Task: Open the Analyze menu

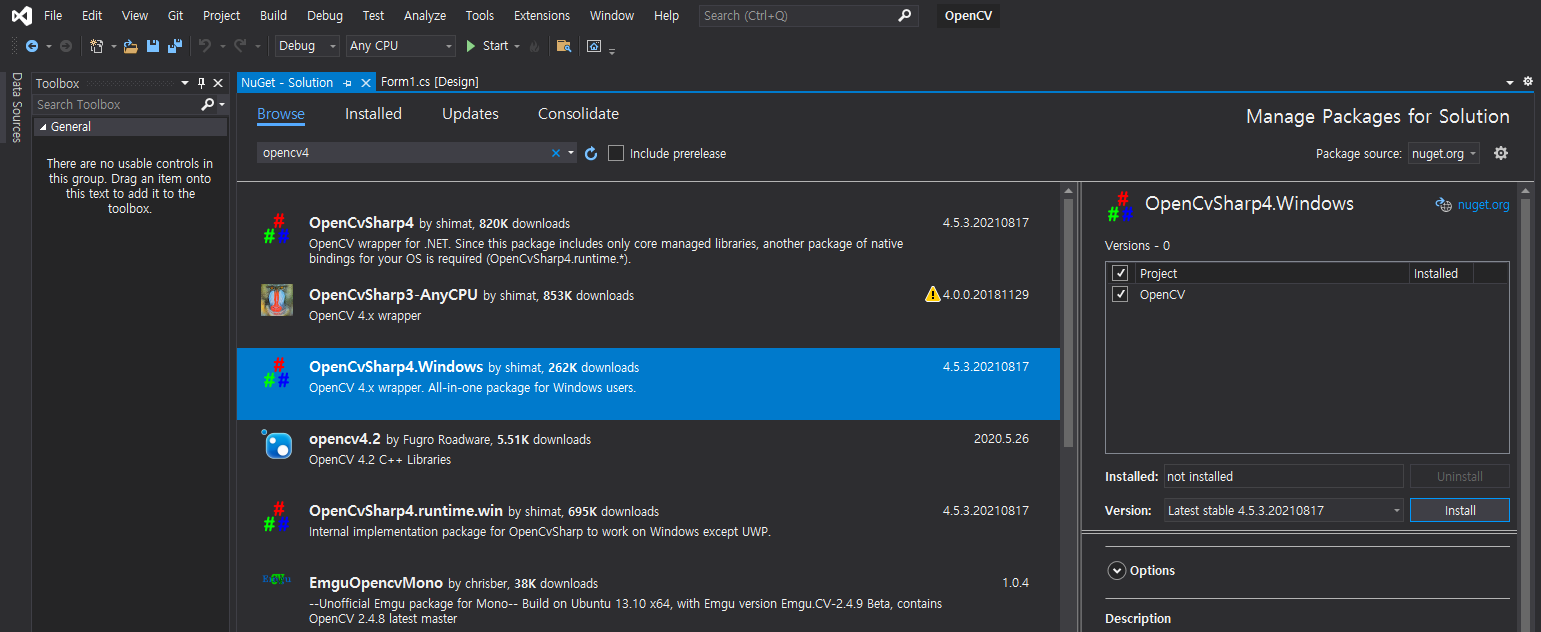Action: (x=425, y=15)
